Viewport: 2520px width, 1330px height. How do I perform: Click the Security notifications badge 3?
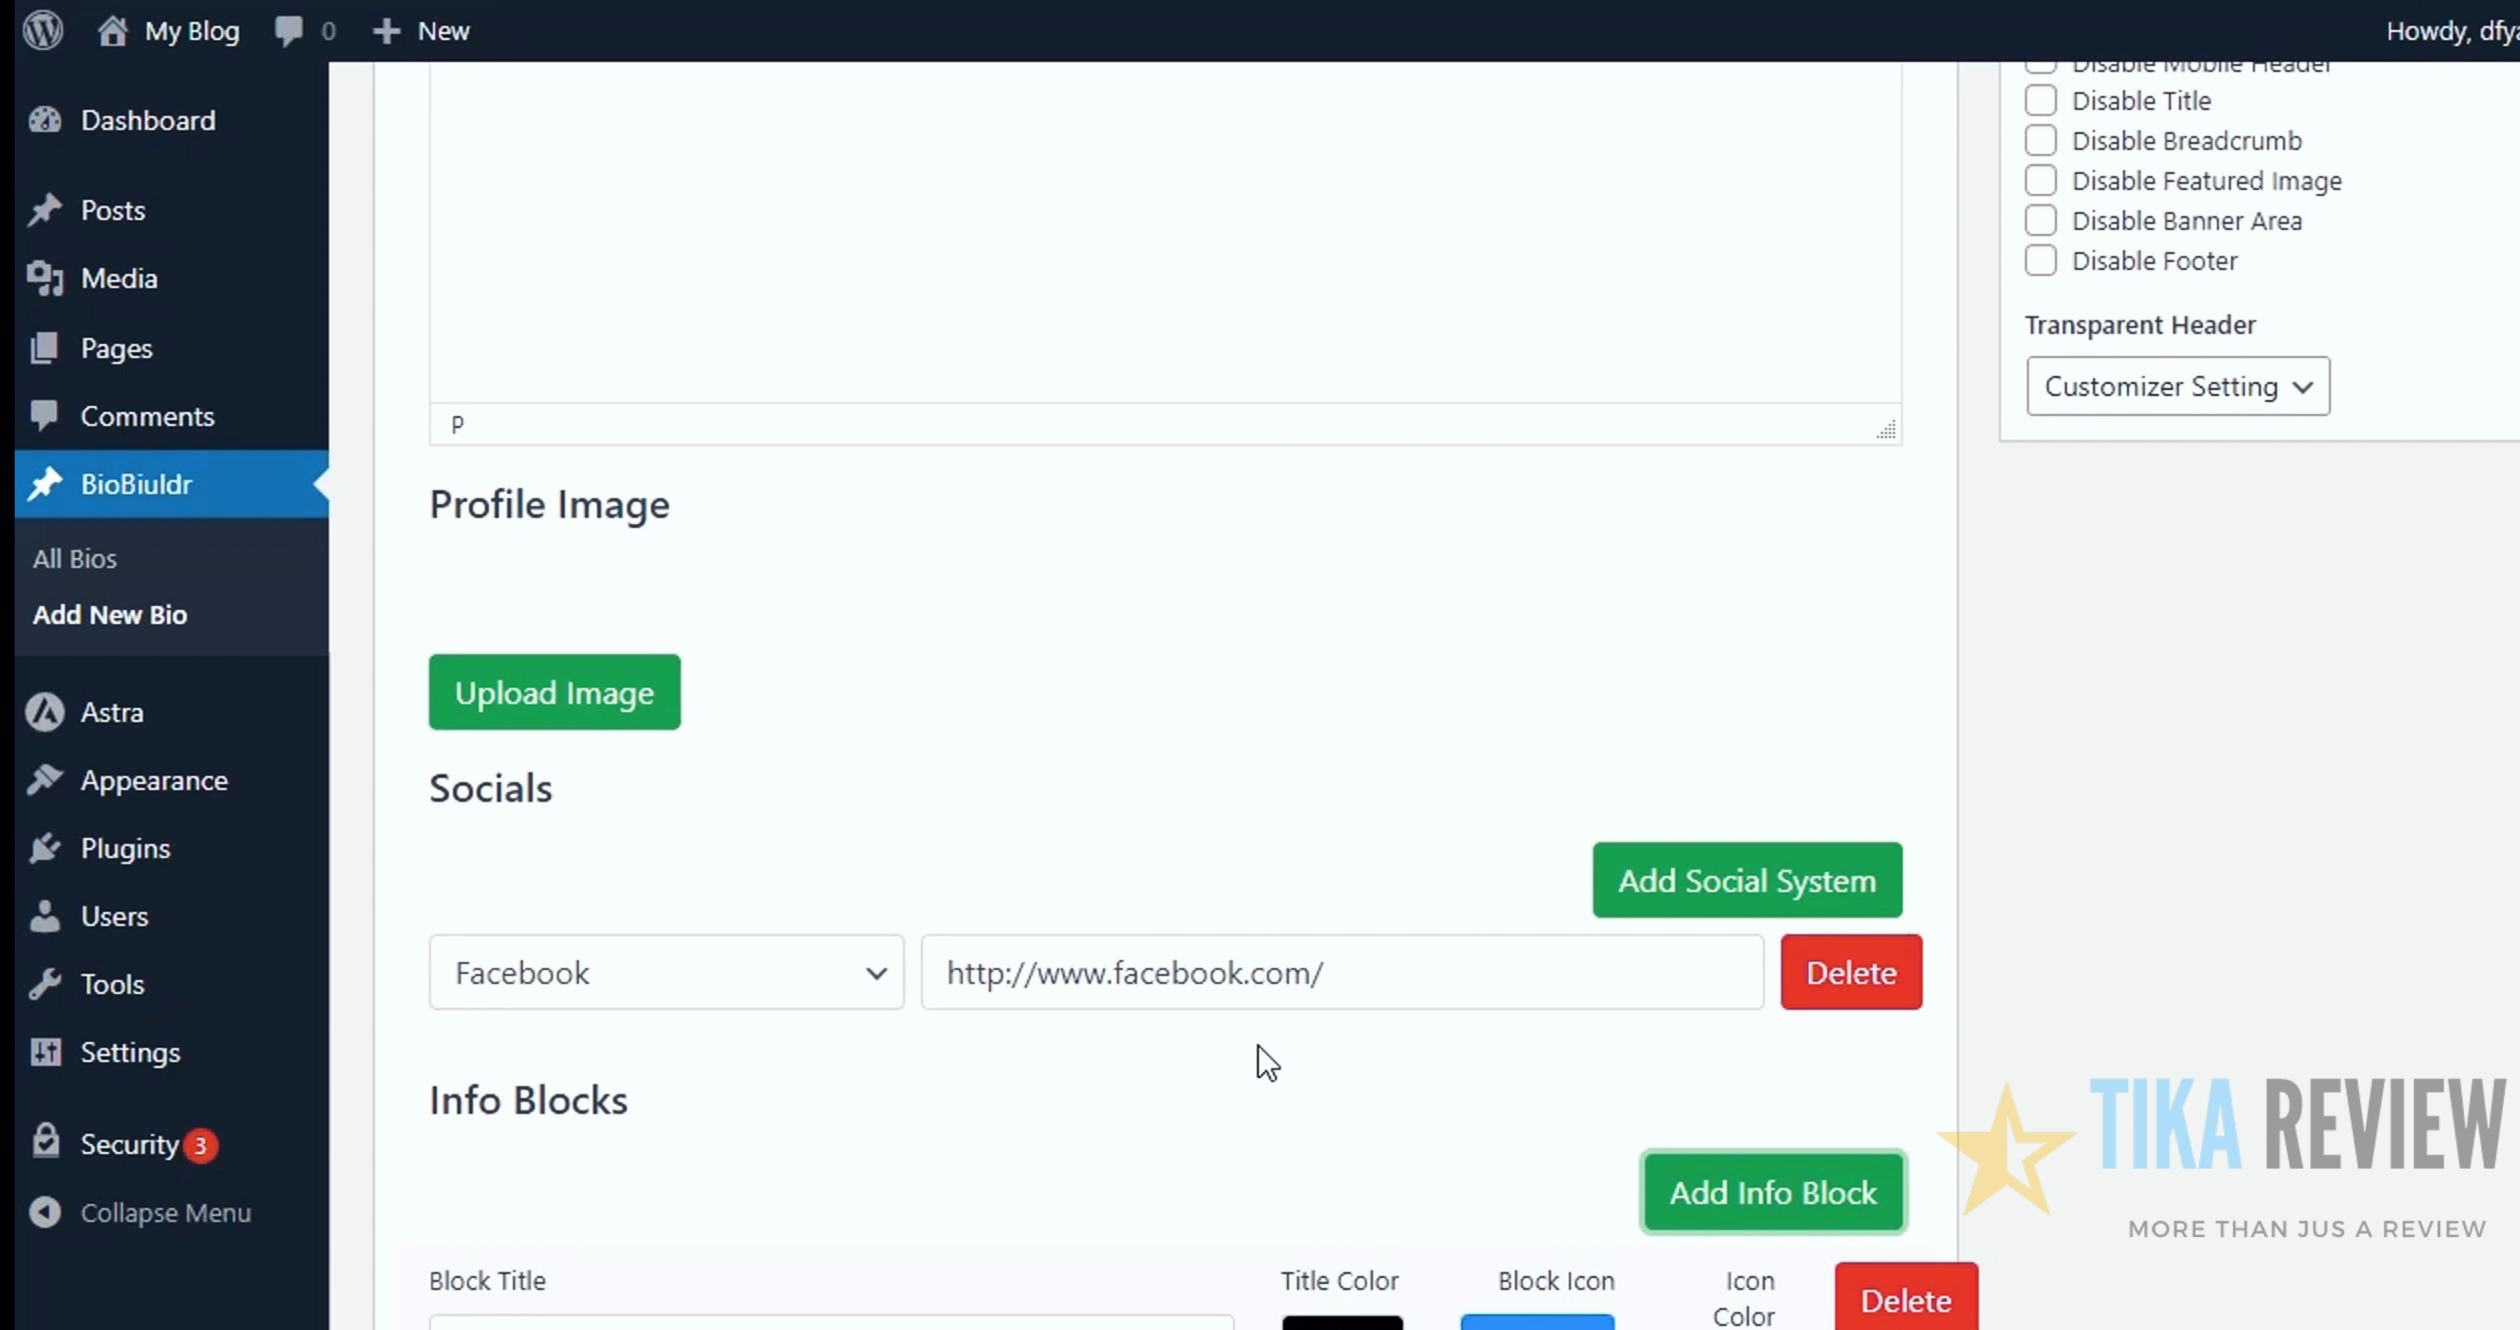click(x=201, y=1144)
